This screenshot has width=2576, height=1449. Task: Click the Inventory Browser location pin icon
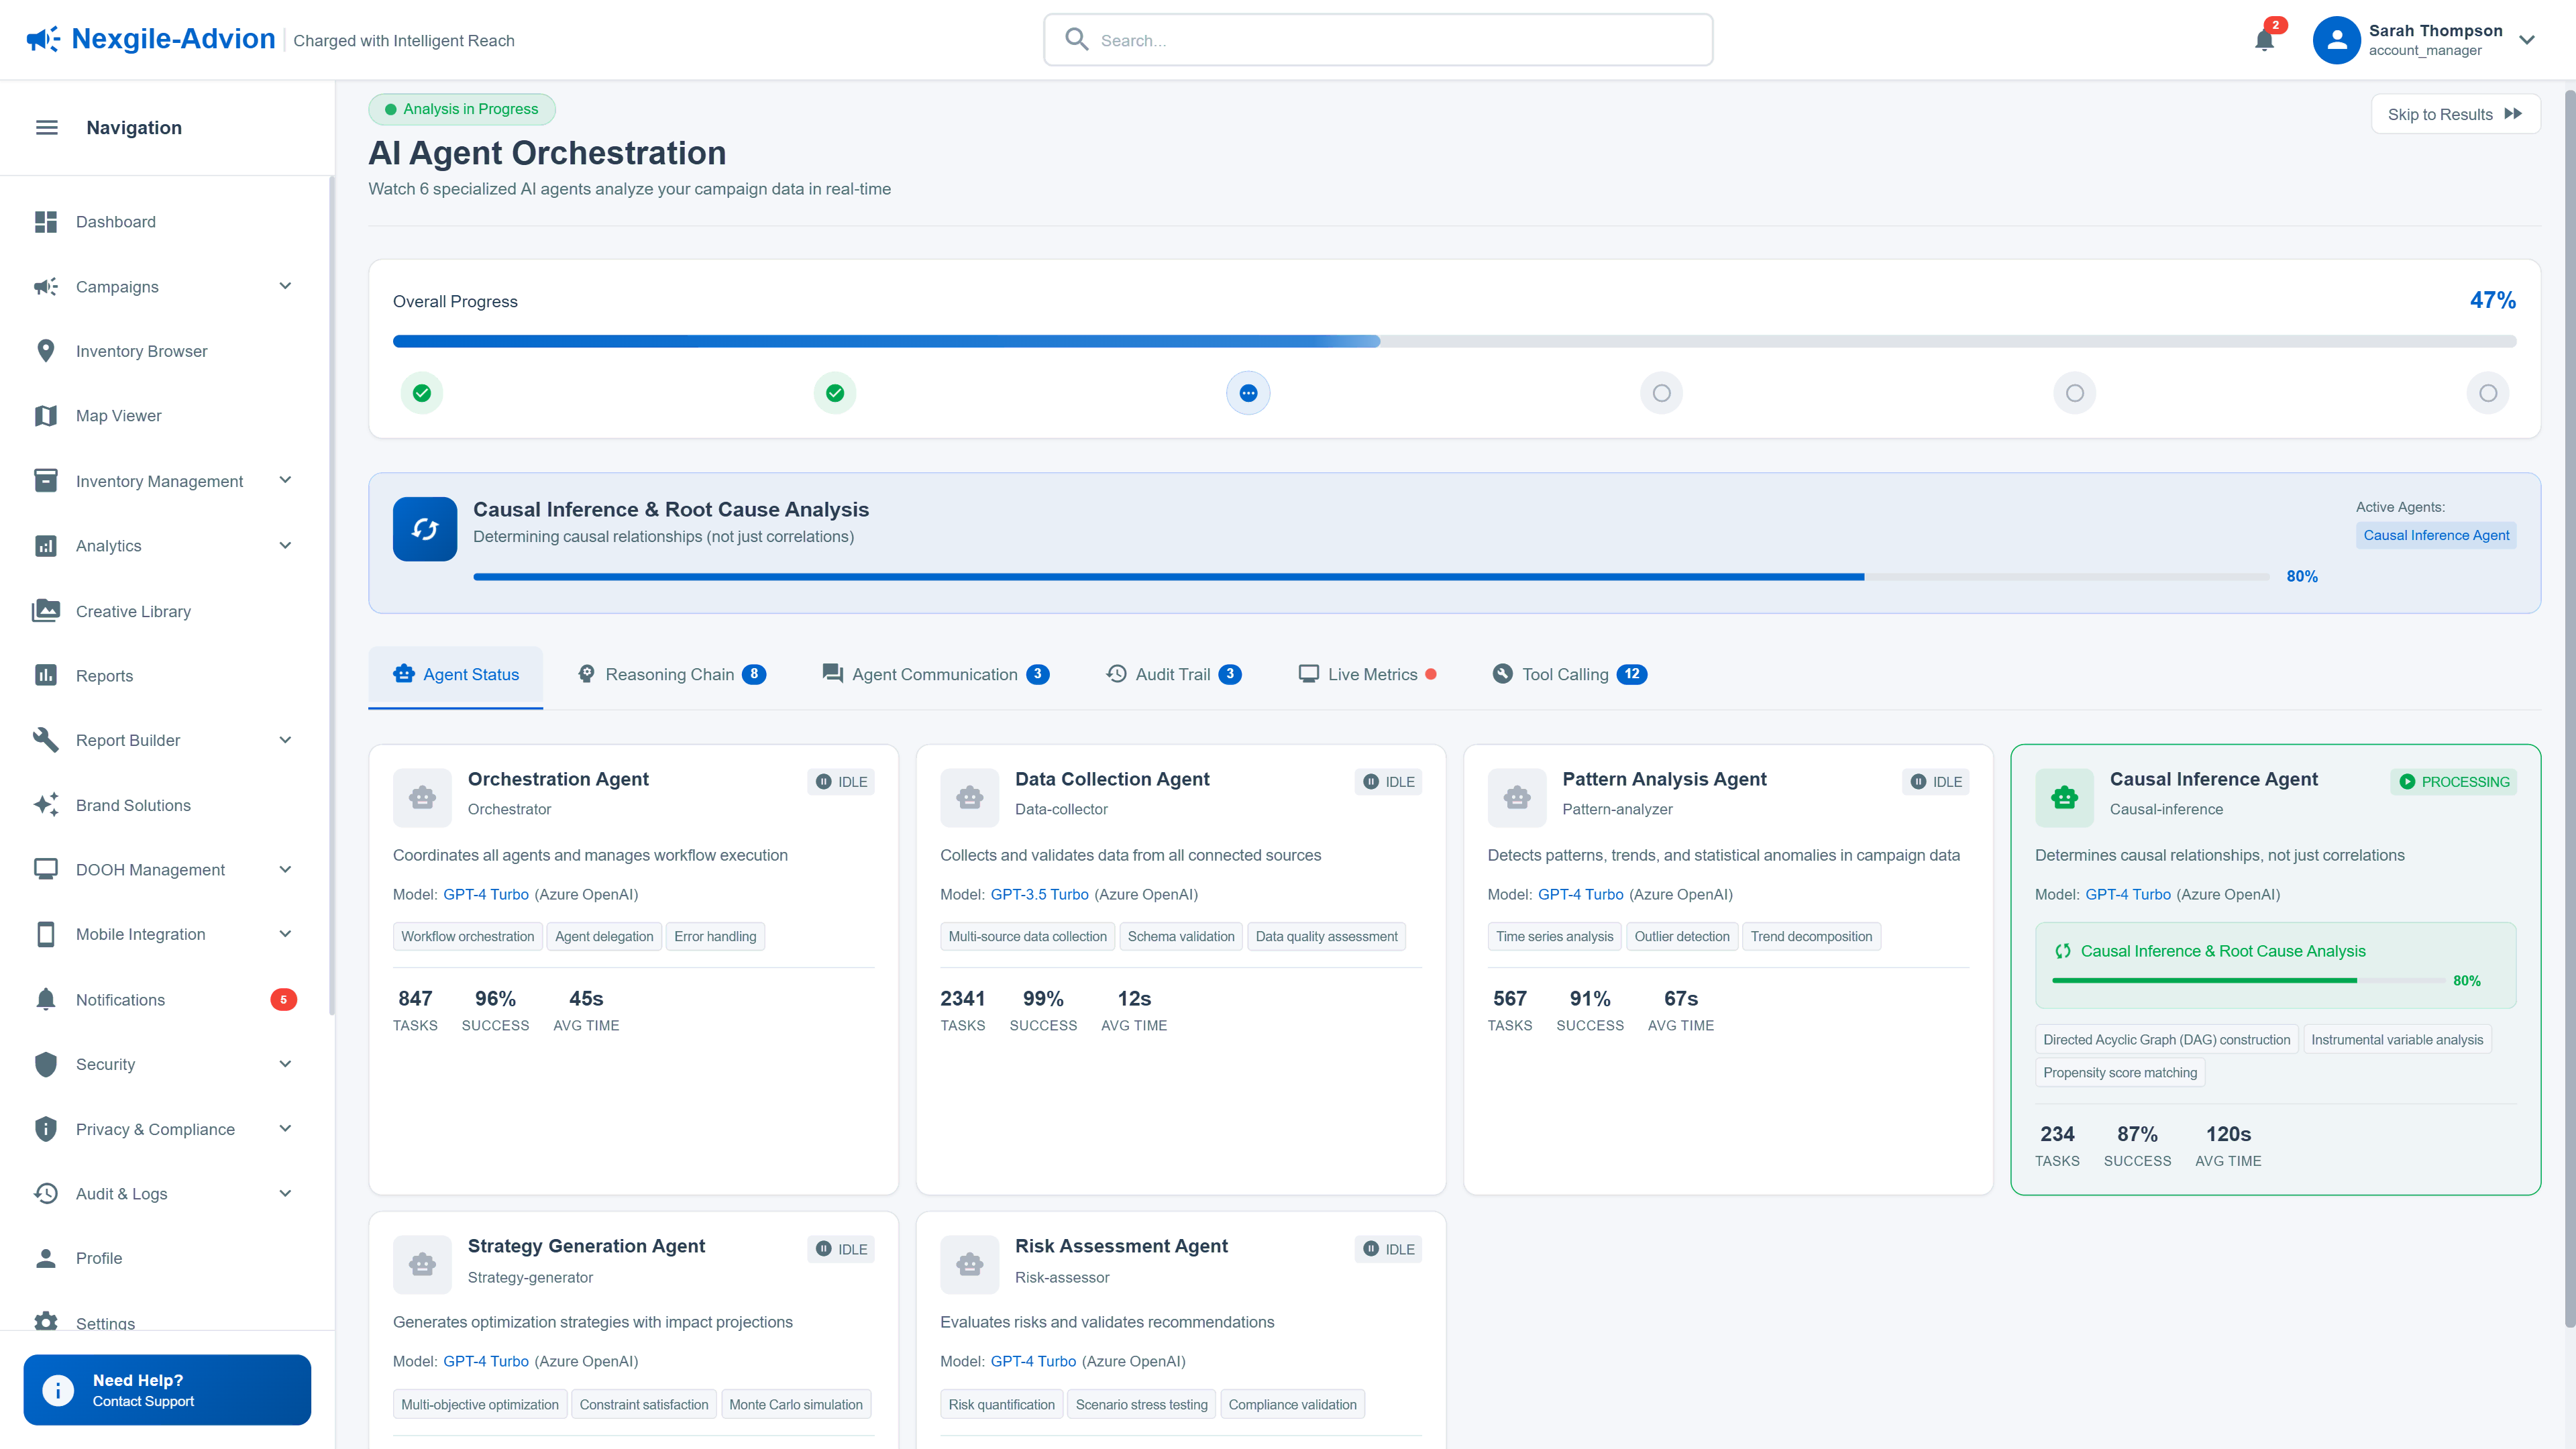[x=46, y=350]
